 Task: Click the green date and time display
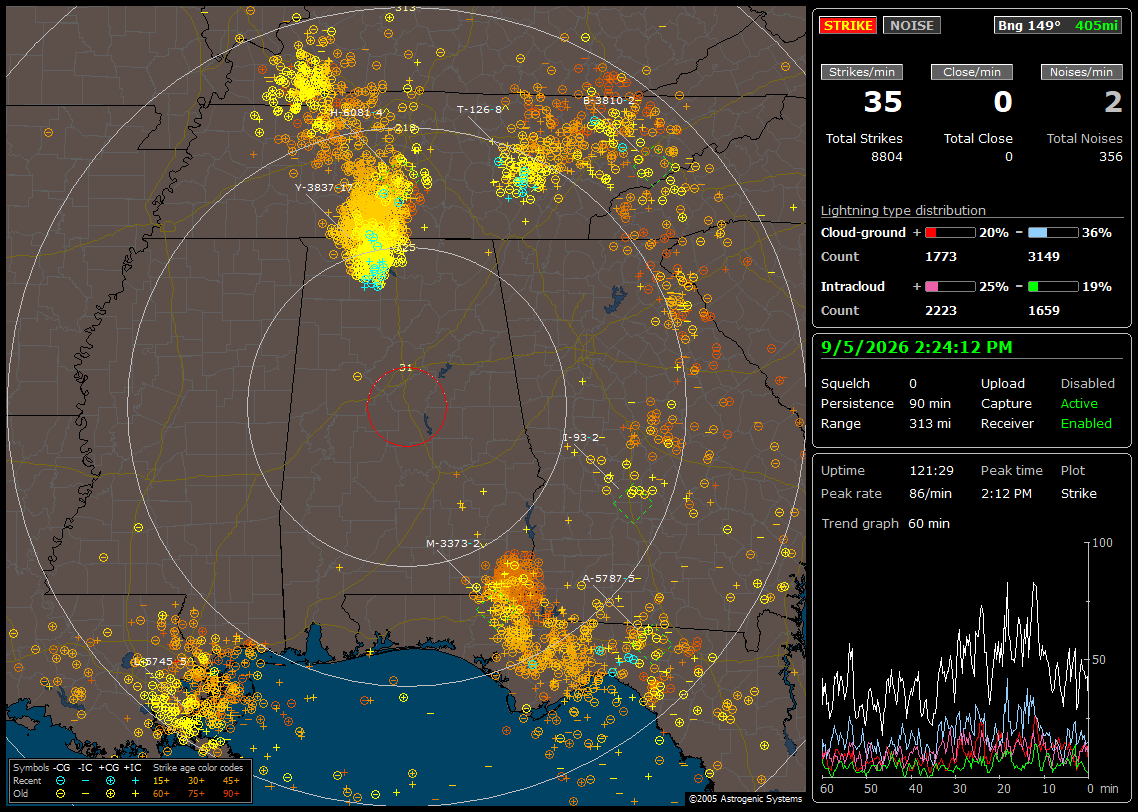tap(917, 348)
